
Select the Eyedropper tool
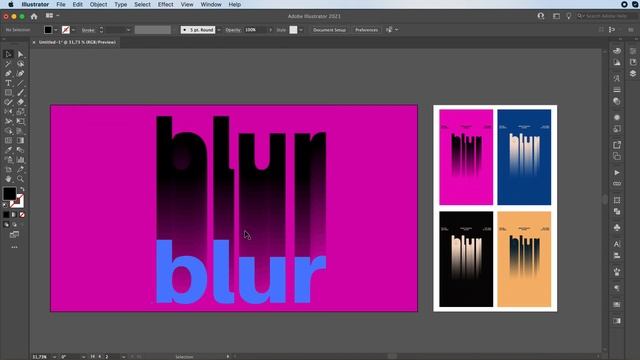[8, 150]
